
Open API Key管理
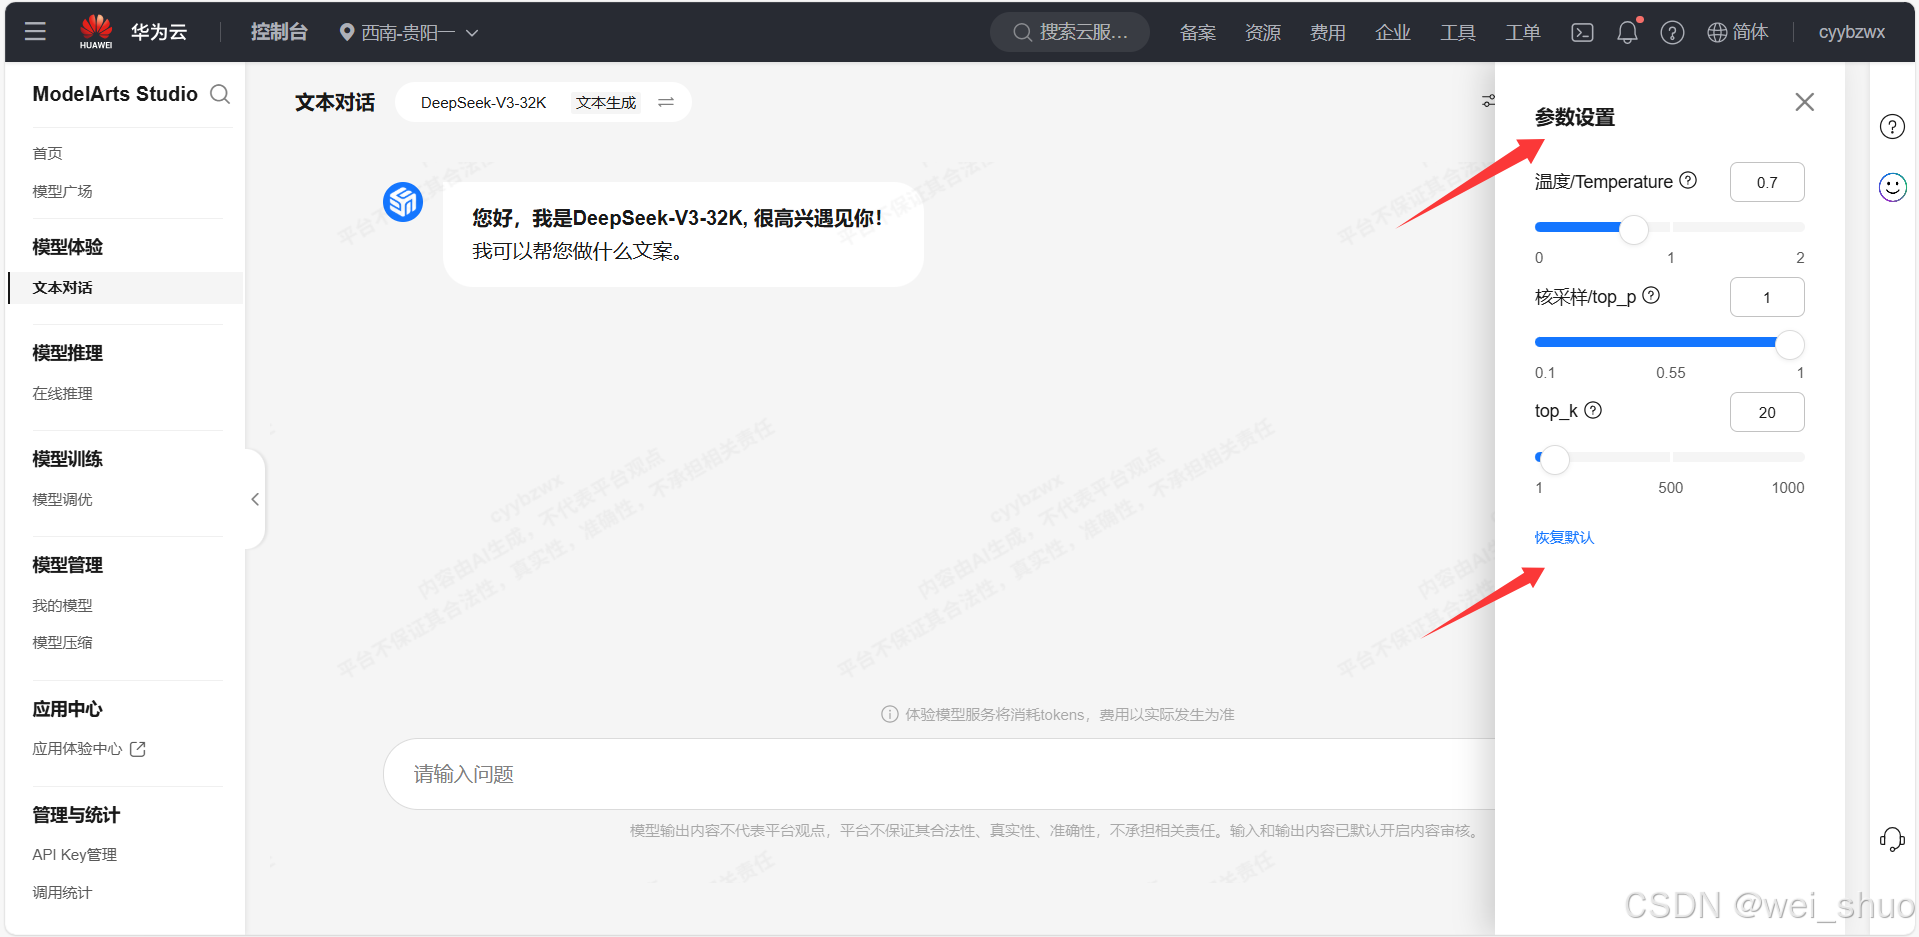pyautogui.click(x=74, y=855)
